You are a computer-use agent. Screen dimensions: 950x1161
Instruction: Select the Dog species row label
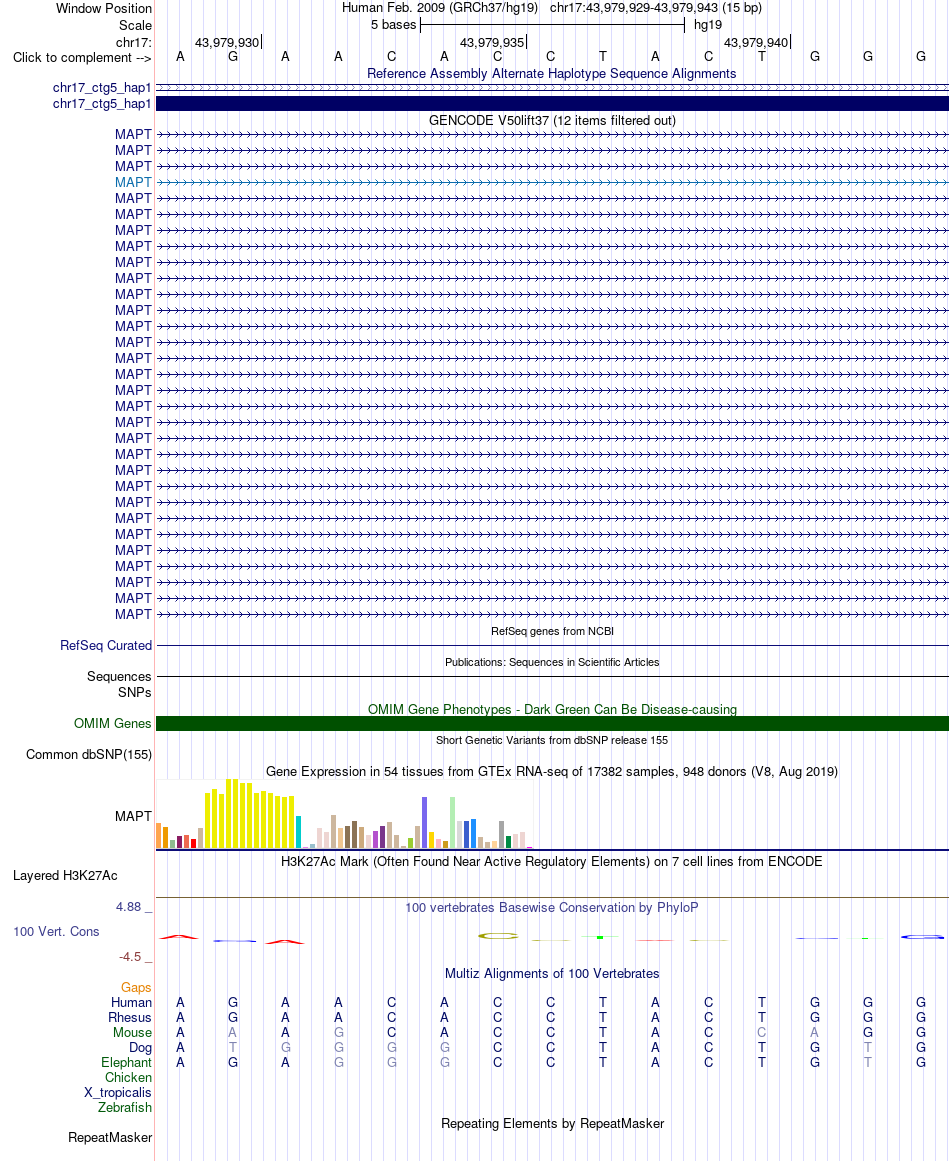coord(140,1048)
